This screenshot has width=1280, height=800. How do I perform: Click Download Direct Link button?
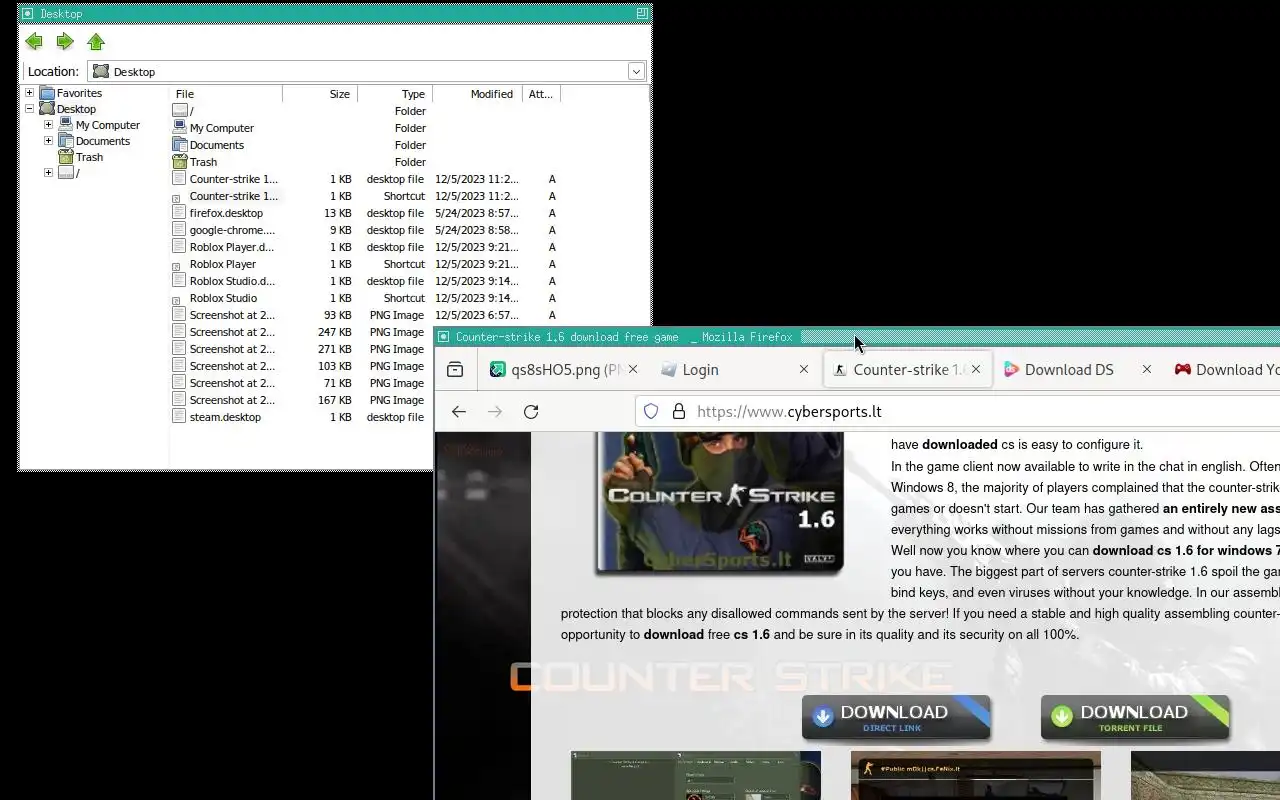click(896, 718)
